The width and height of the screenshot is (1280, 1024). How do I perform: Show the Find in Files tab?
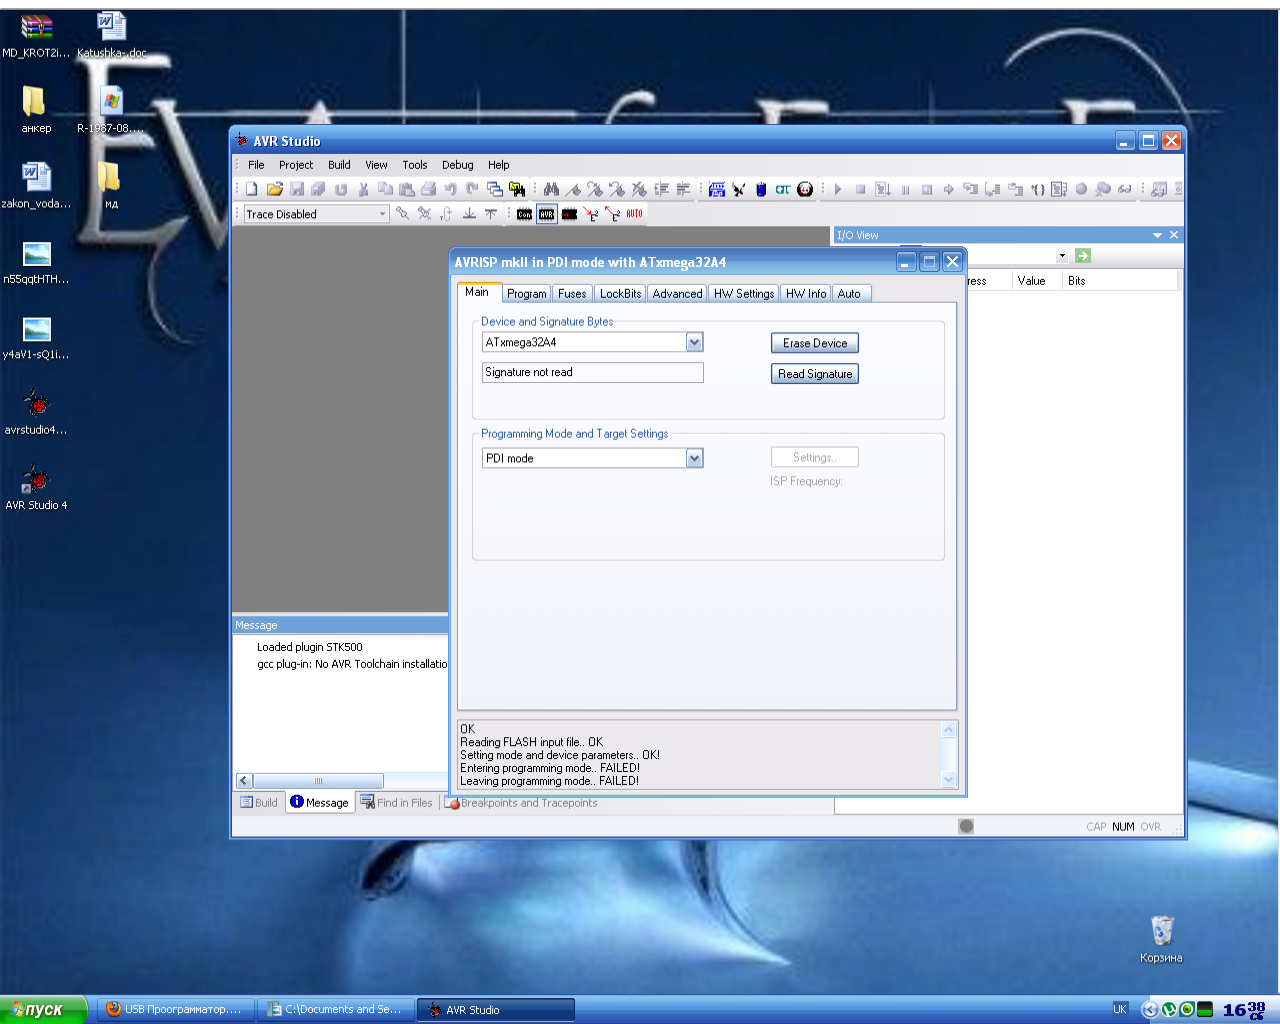pyautogui.click(x=397, y=802)
